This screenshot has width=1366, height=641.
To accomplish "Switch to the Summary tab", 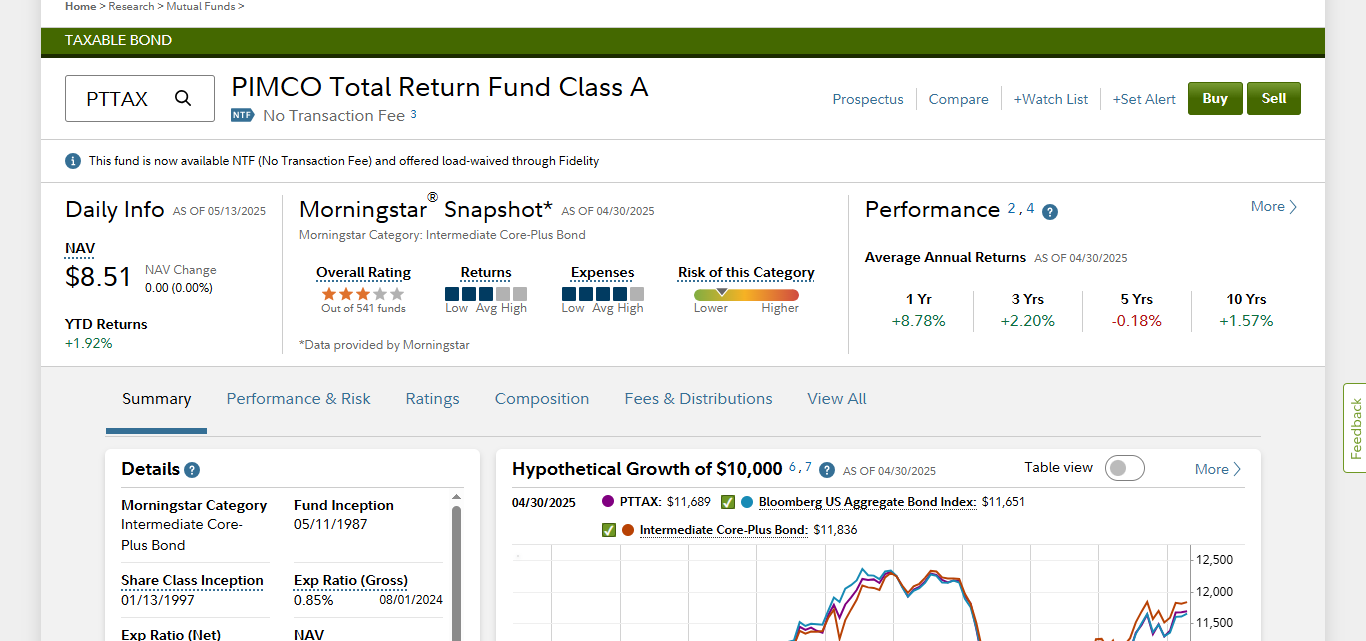I will pos(156,399).
